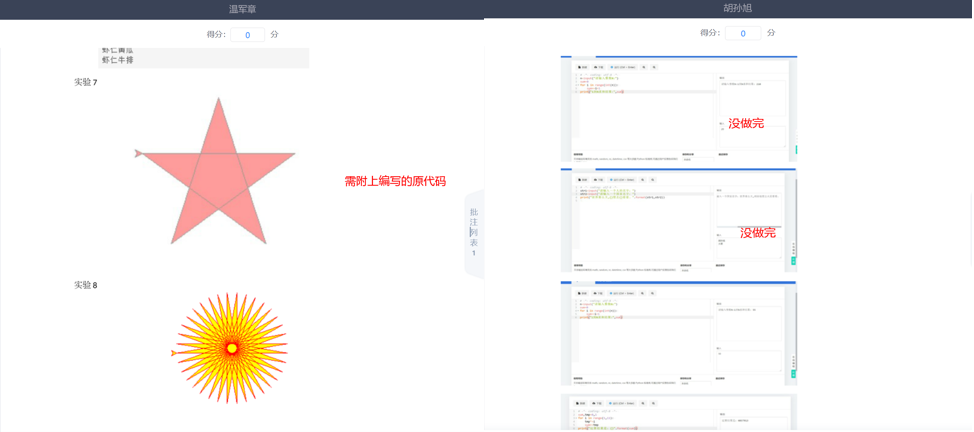974x432 pixels.
Task: Click the 胡孙旭 student name header
Action: tap(737, 8)
